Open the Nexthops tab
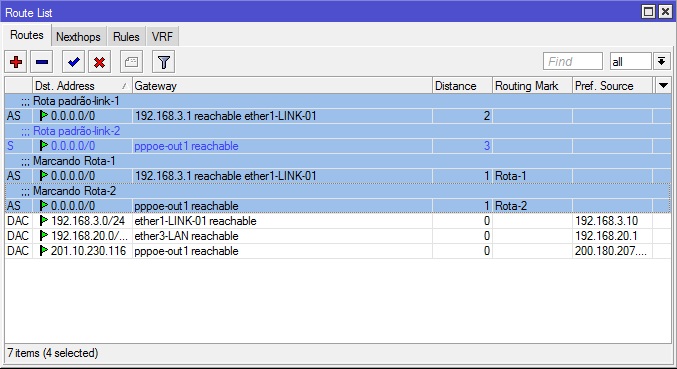The width and height of the screenshot is (677, 369). pos(78,37)
